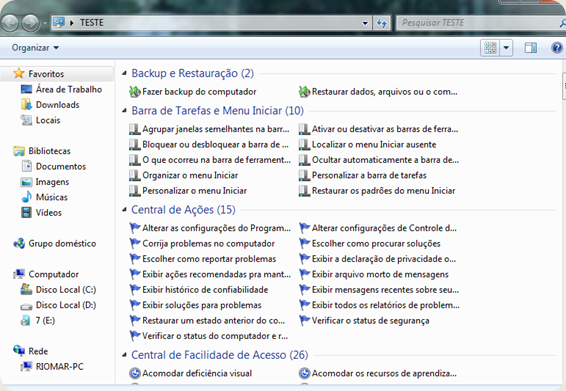This screenshot has height=391, width=566.
Task: Open Escolher como reportar problemas entry
Action: click(203, 259)
